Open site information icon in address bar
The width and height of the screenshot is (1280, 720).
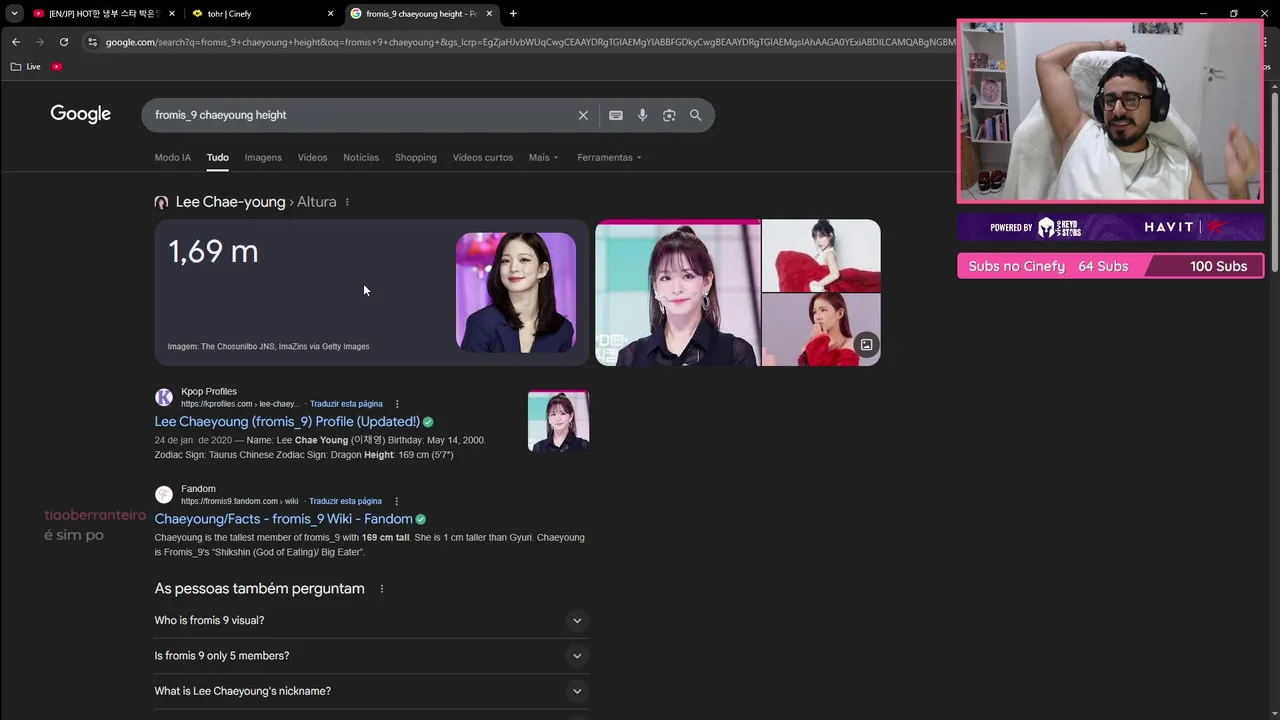coord(92,42)
